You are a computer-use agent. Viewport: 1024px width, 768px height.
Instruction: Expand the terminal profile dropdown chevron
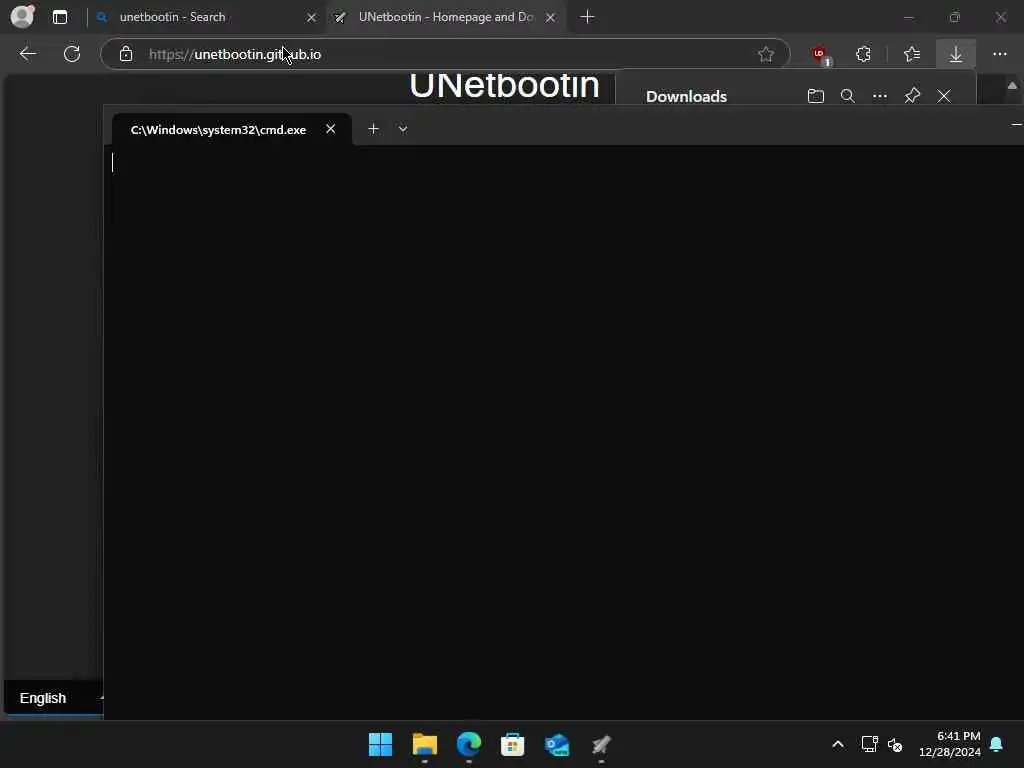point(403,129)
